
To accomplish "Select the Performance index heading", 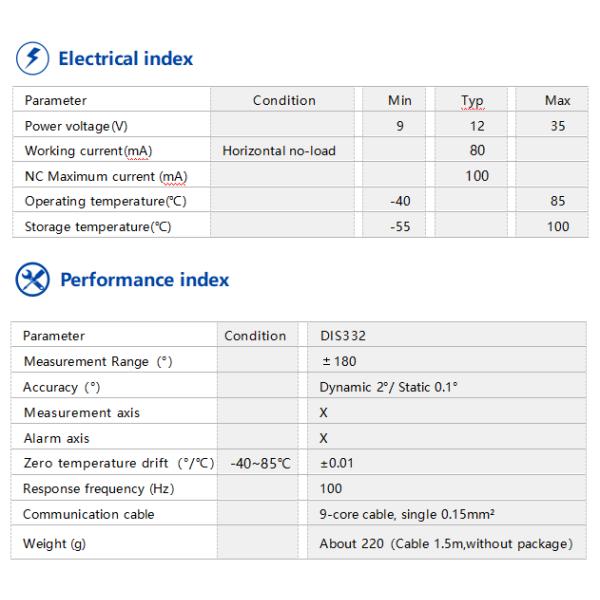I will click(145, 280).
